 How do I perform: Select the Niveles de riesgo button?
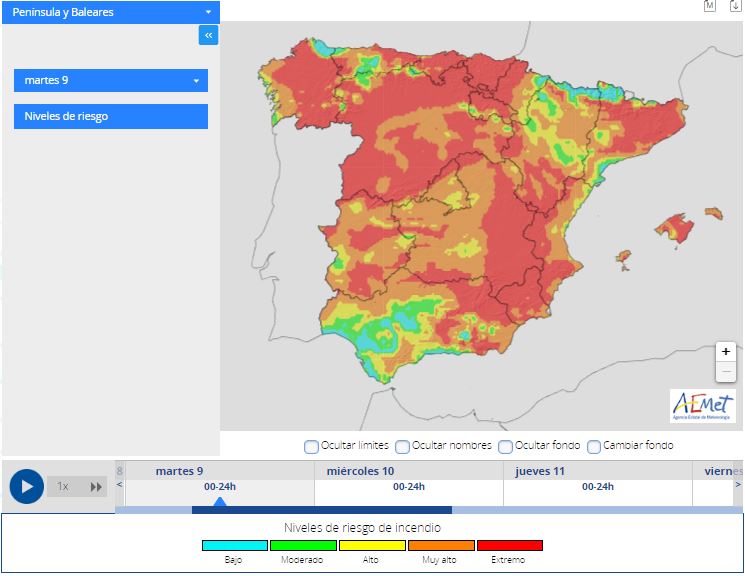[x=110, y=116]
